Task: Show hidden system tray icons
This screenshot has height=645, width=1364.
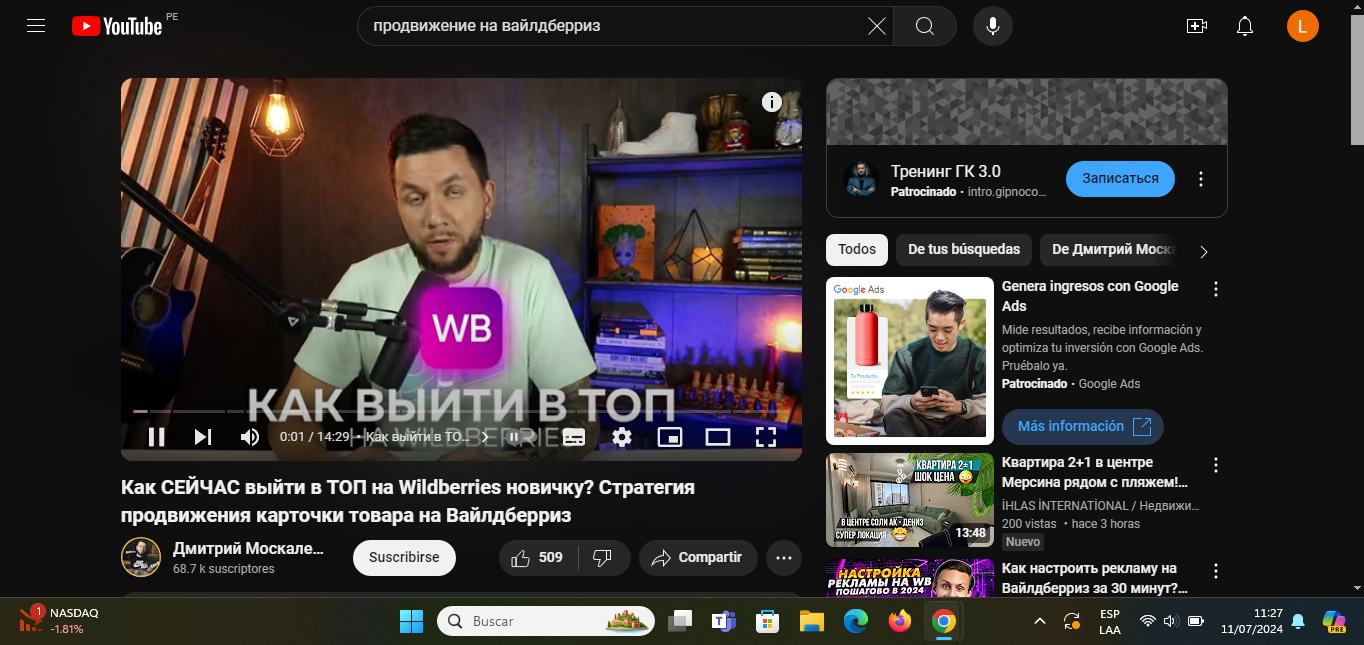Action: [1039, 621]
